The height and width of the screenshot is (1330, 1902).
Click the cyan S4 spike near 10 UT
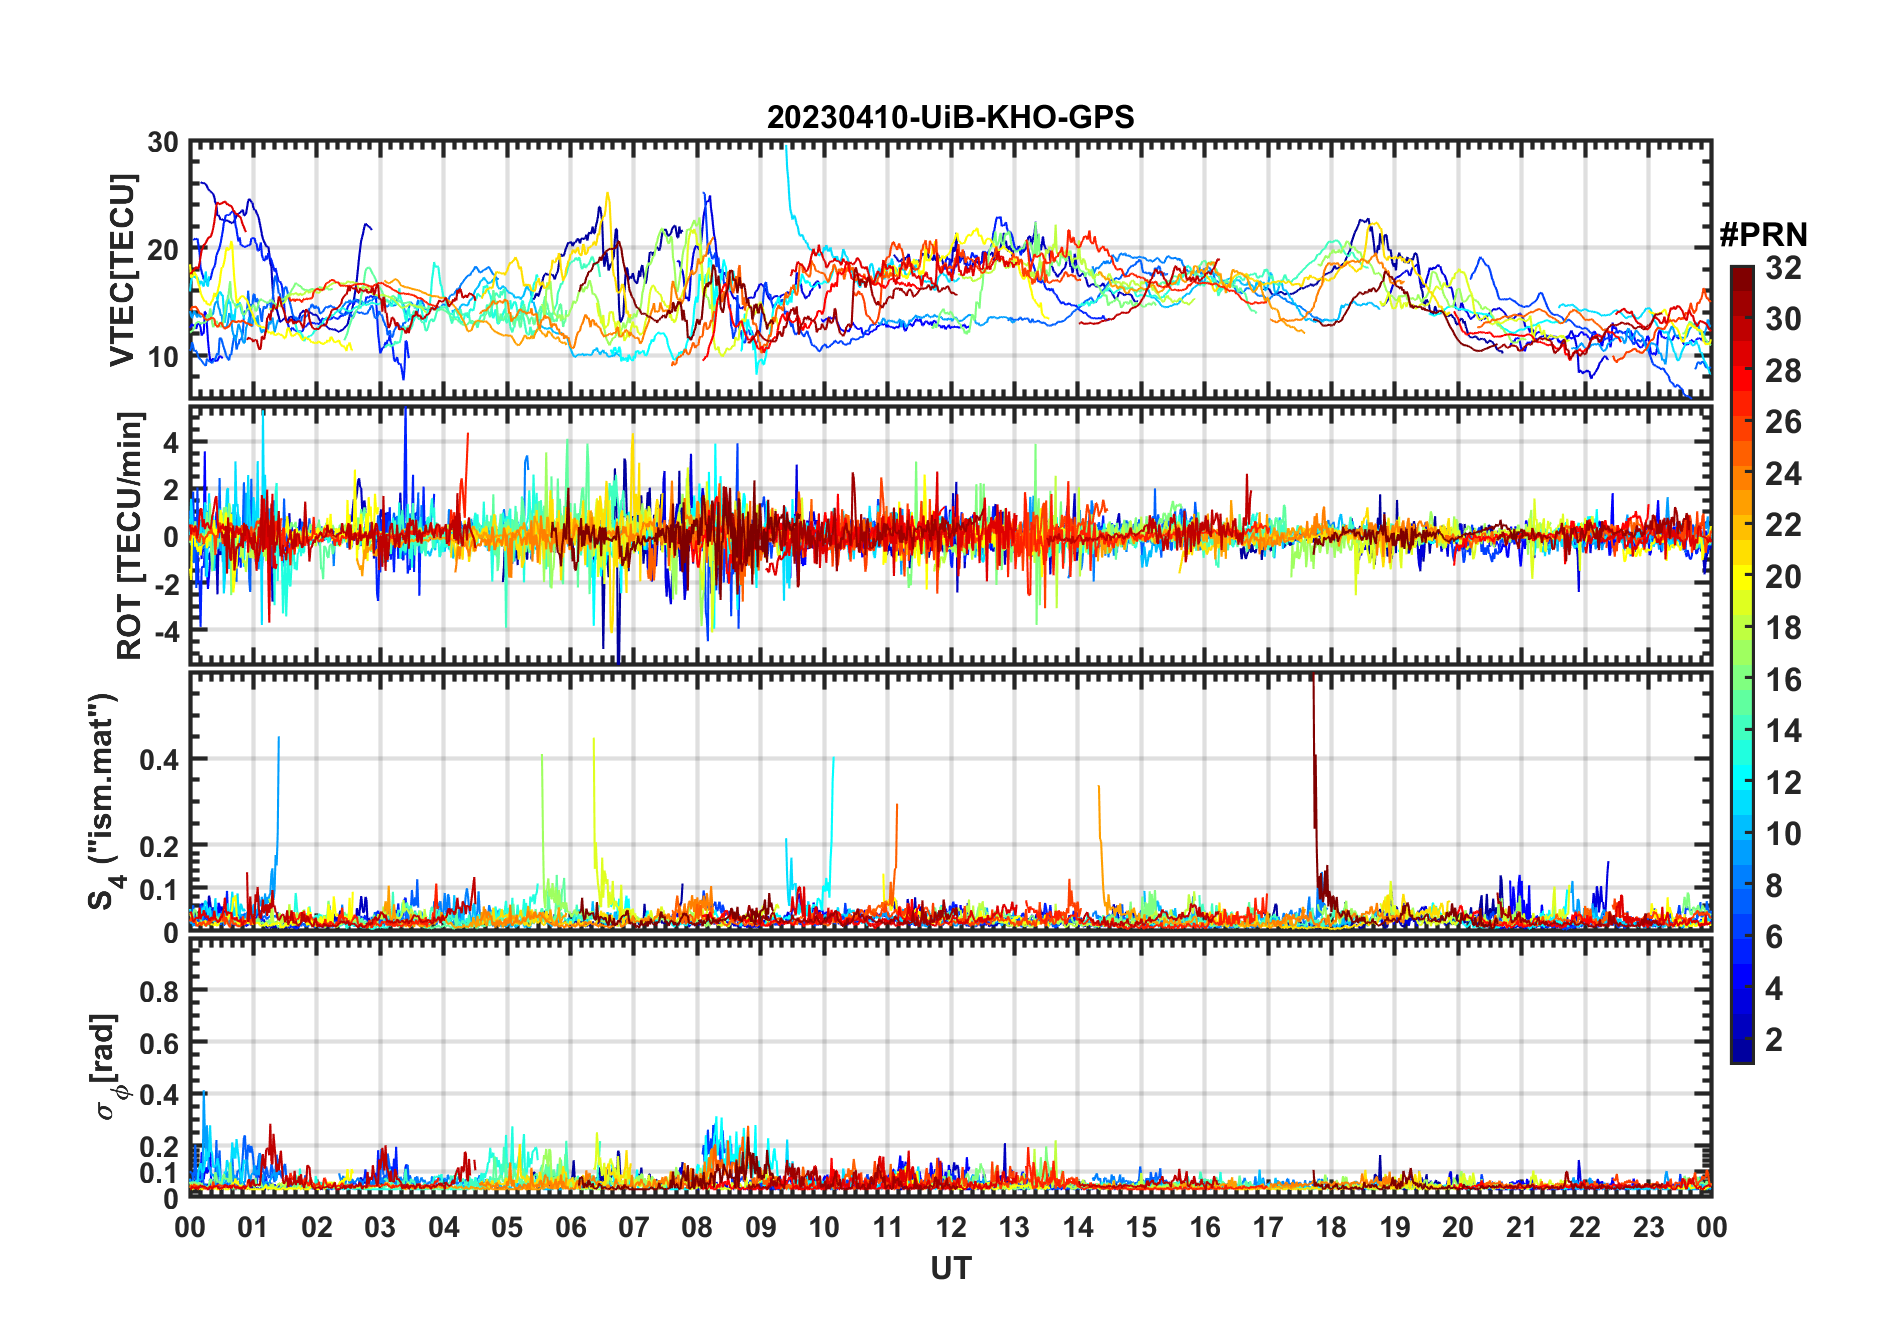[x=832, y=800]
